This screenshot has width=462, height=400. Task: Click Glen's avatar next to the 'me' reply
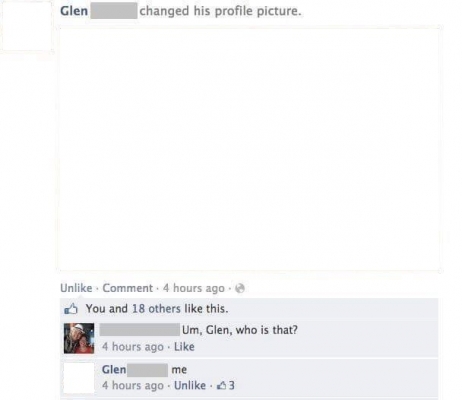79,378
